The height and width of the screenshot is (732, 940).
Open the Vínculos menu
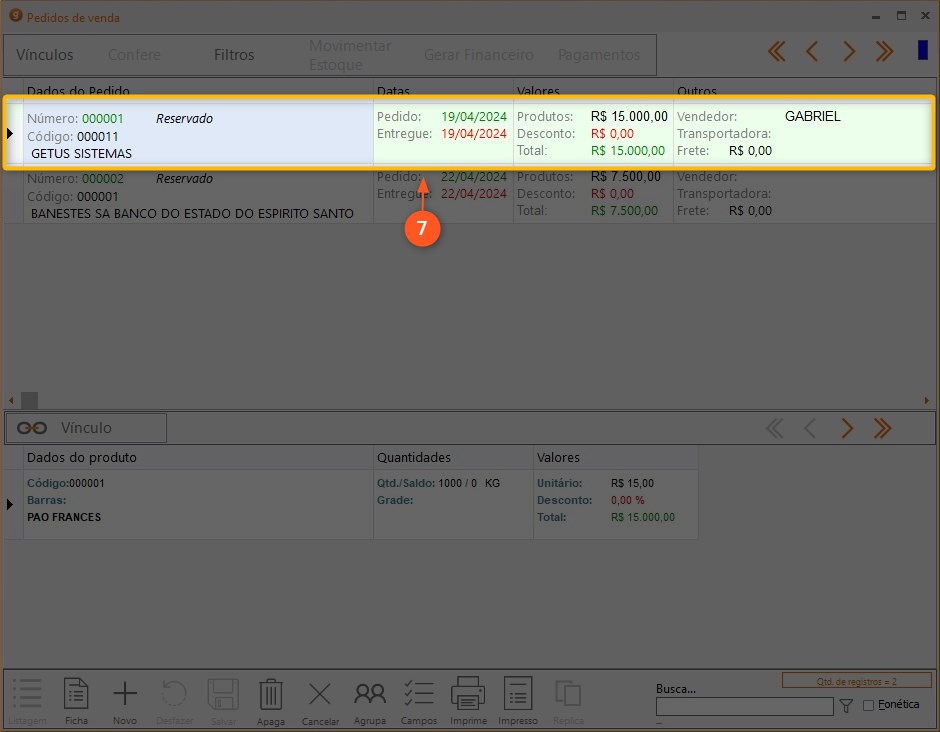tap(45, 55)
